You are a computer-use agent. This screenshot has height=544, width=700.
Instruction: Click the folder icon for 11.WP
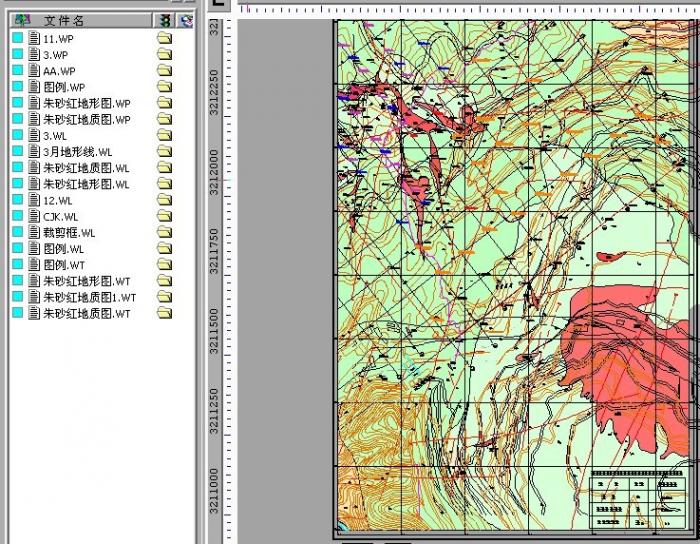[x=164, y=38]
